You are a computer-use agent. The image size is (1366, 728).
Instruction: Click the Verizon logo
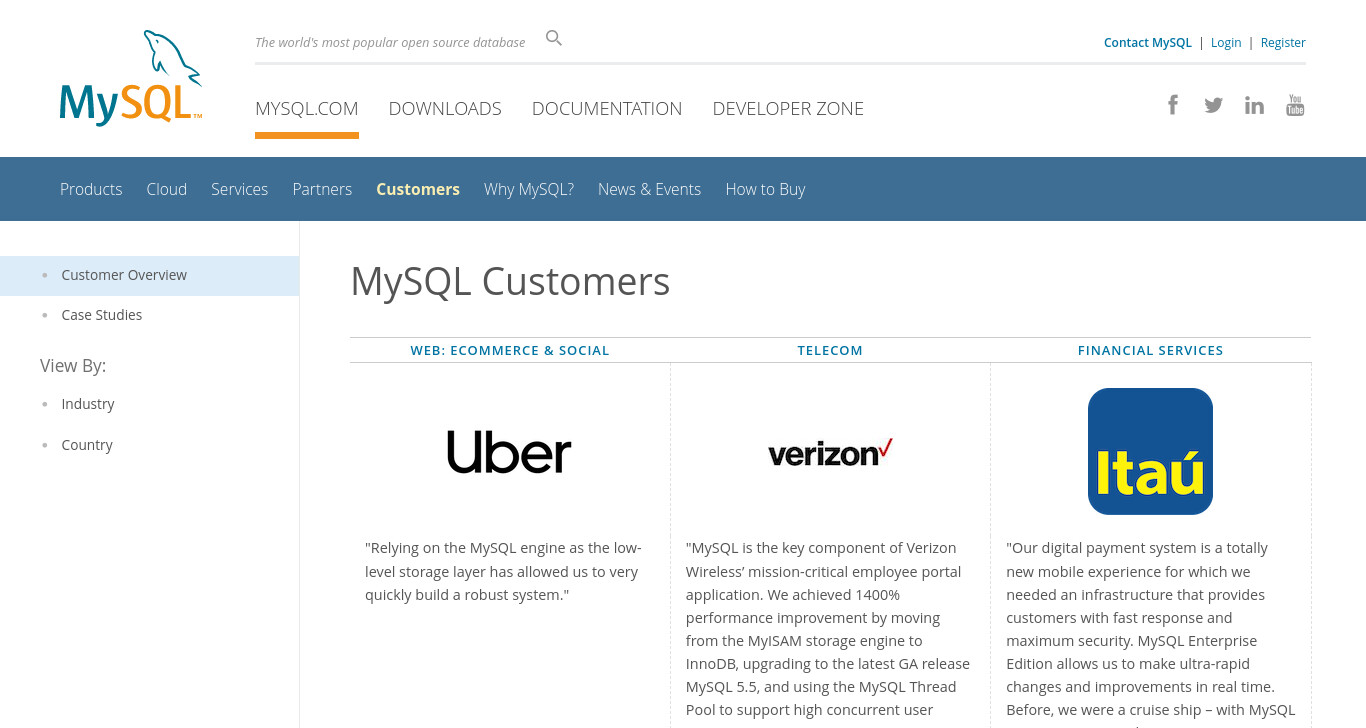pos(830,453)
